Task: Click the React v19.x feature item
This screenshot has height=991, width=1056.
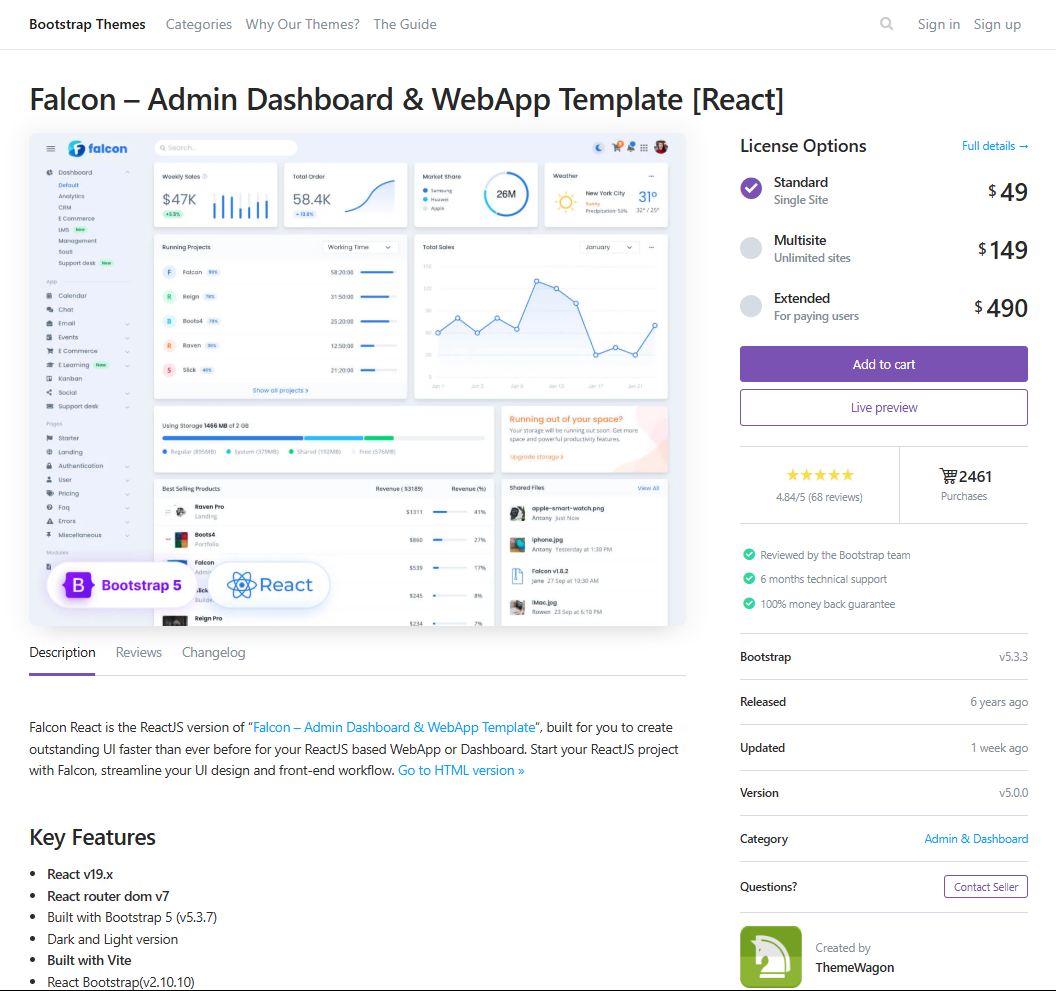Action: pyautogui.click(x=80, y=874)
